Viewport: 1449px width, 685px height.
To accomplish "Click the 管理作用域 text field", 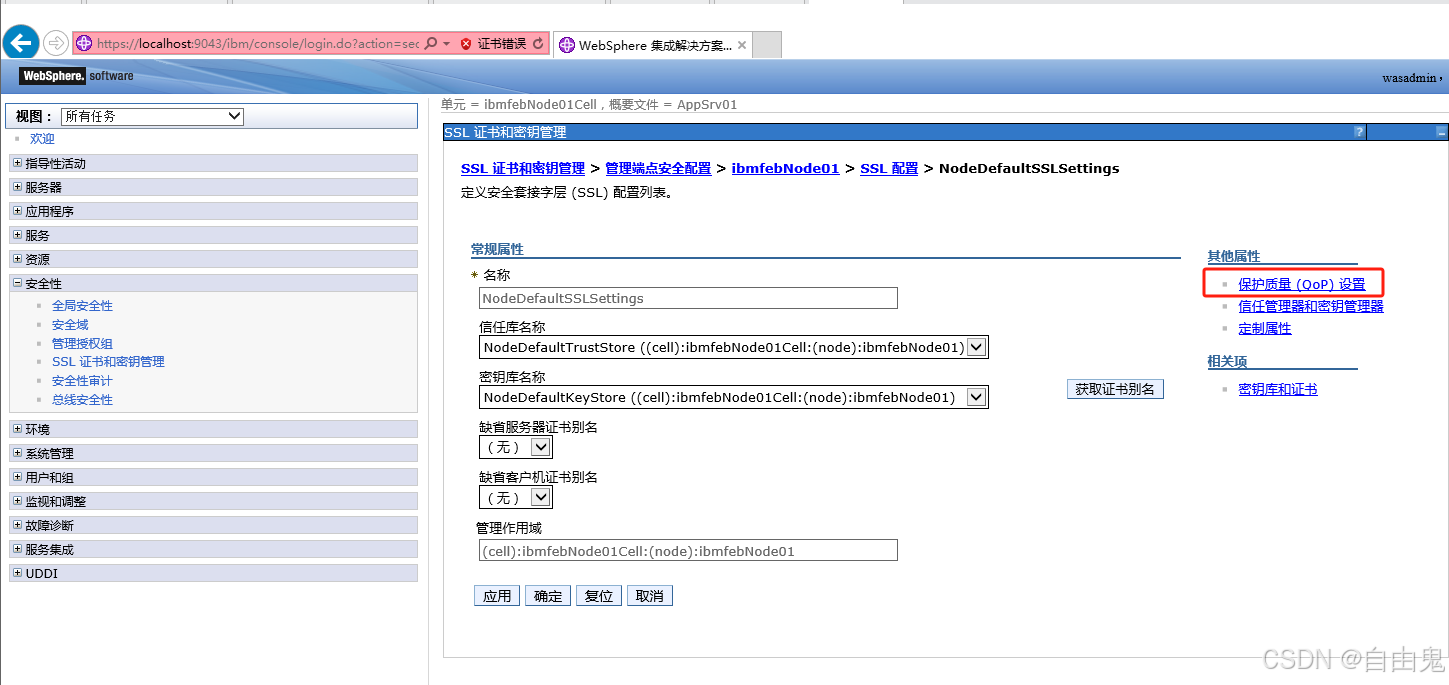I will tap(688, 551).
